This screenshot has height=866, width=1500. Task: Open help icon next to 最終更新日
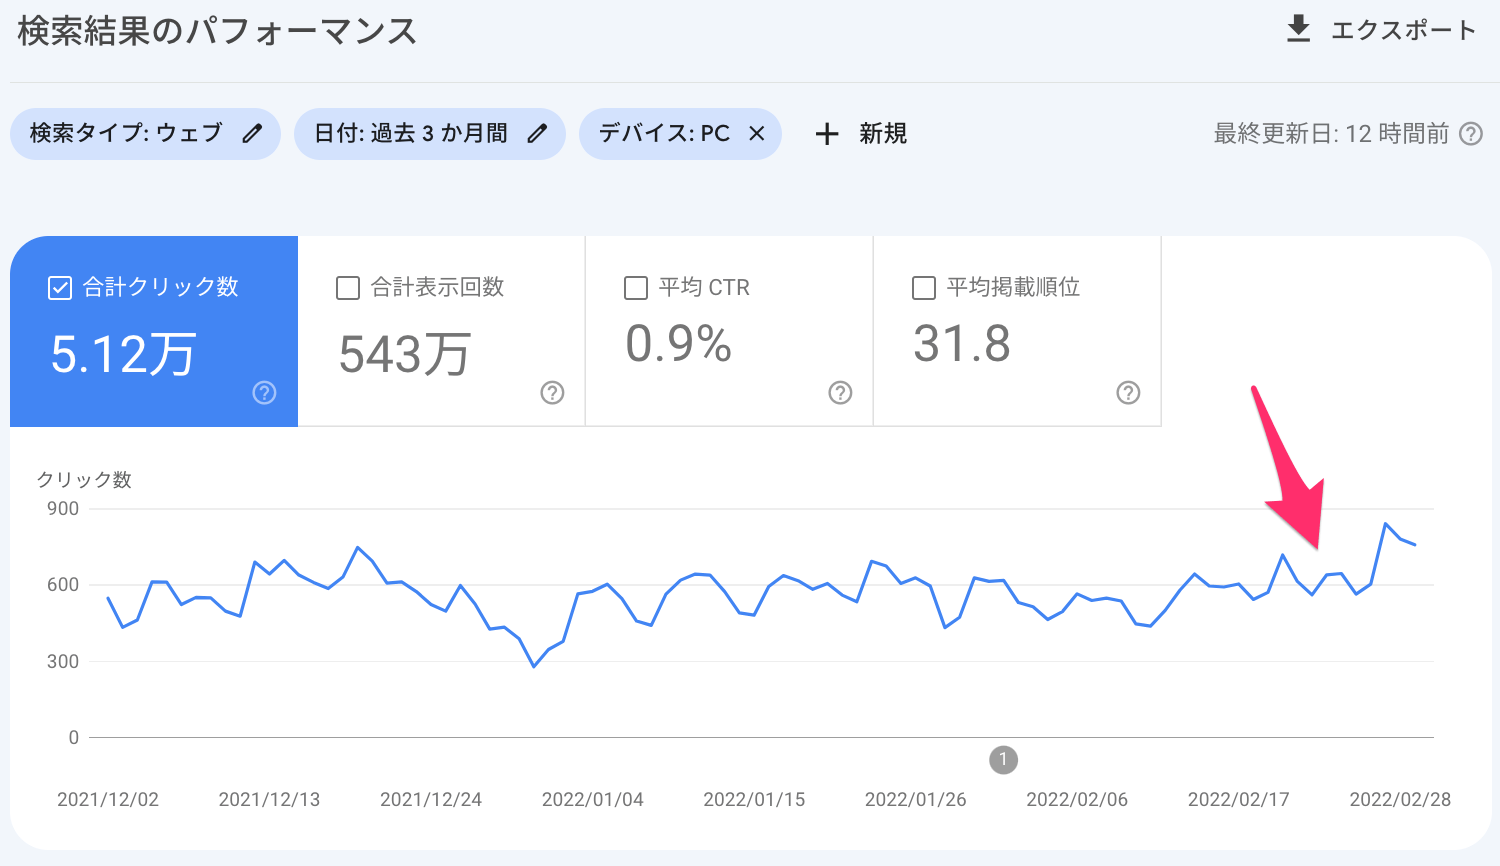coord(1471,134)
